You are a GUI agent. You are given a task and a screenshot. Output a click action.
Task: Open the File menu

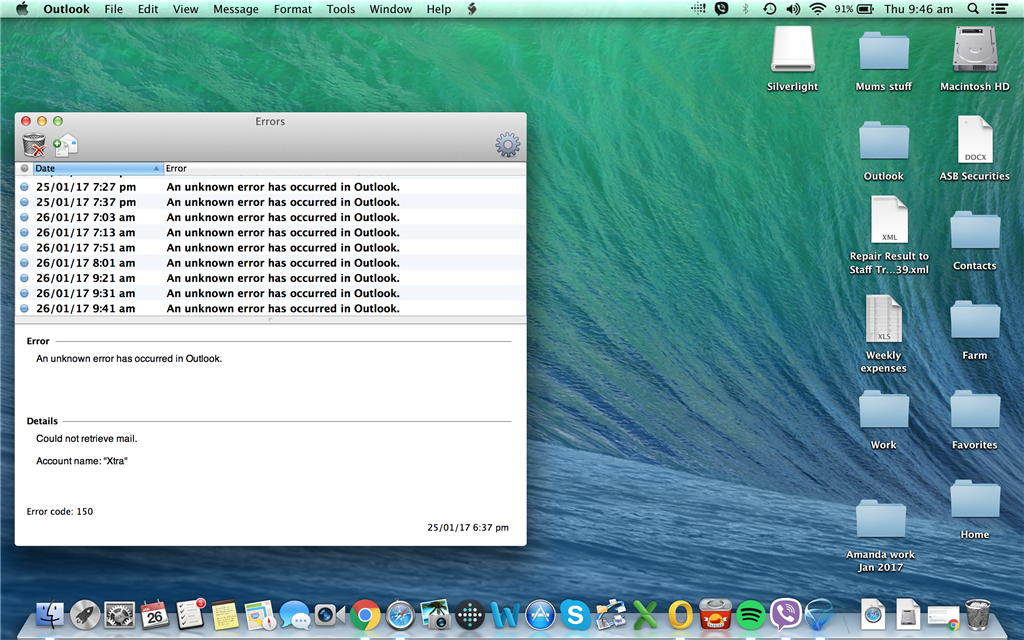tap(114, 9)
